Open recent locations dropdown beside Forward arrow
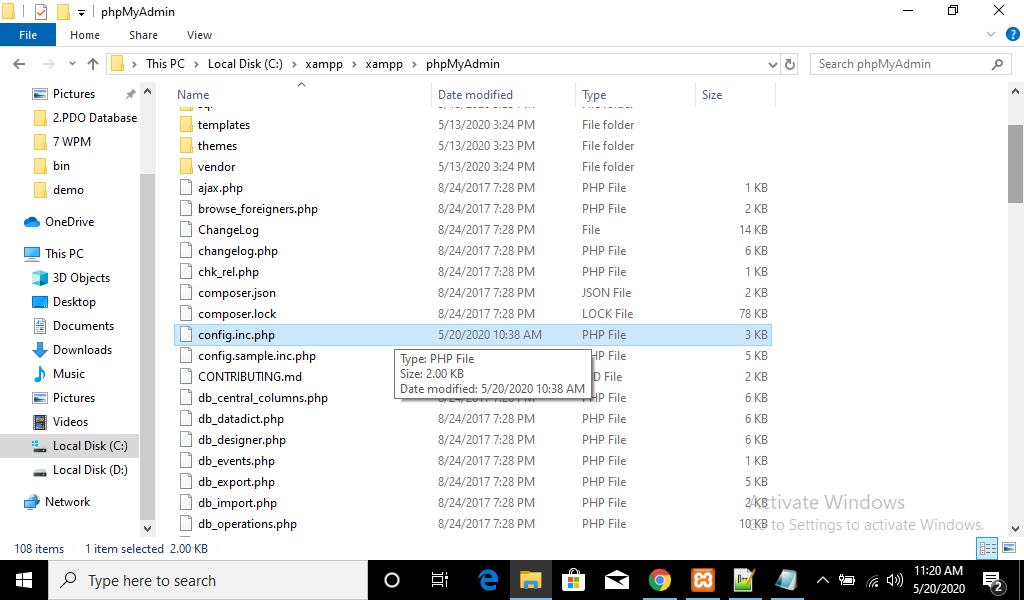Image resolution: width=1024 pixels, height=600 pixels. pyautogui.click(x=69, y=64)
